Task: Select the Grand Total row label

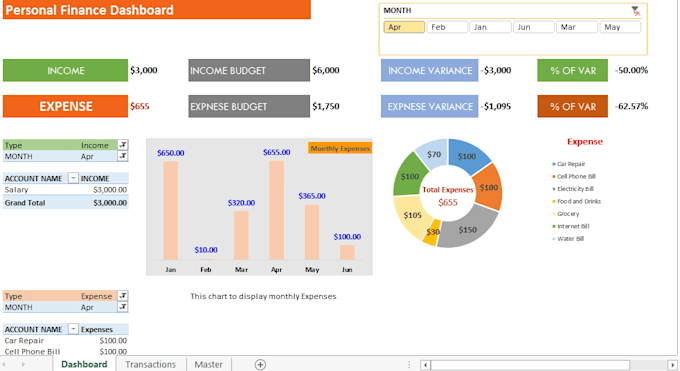Action: point(25,203)
